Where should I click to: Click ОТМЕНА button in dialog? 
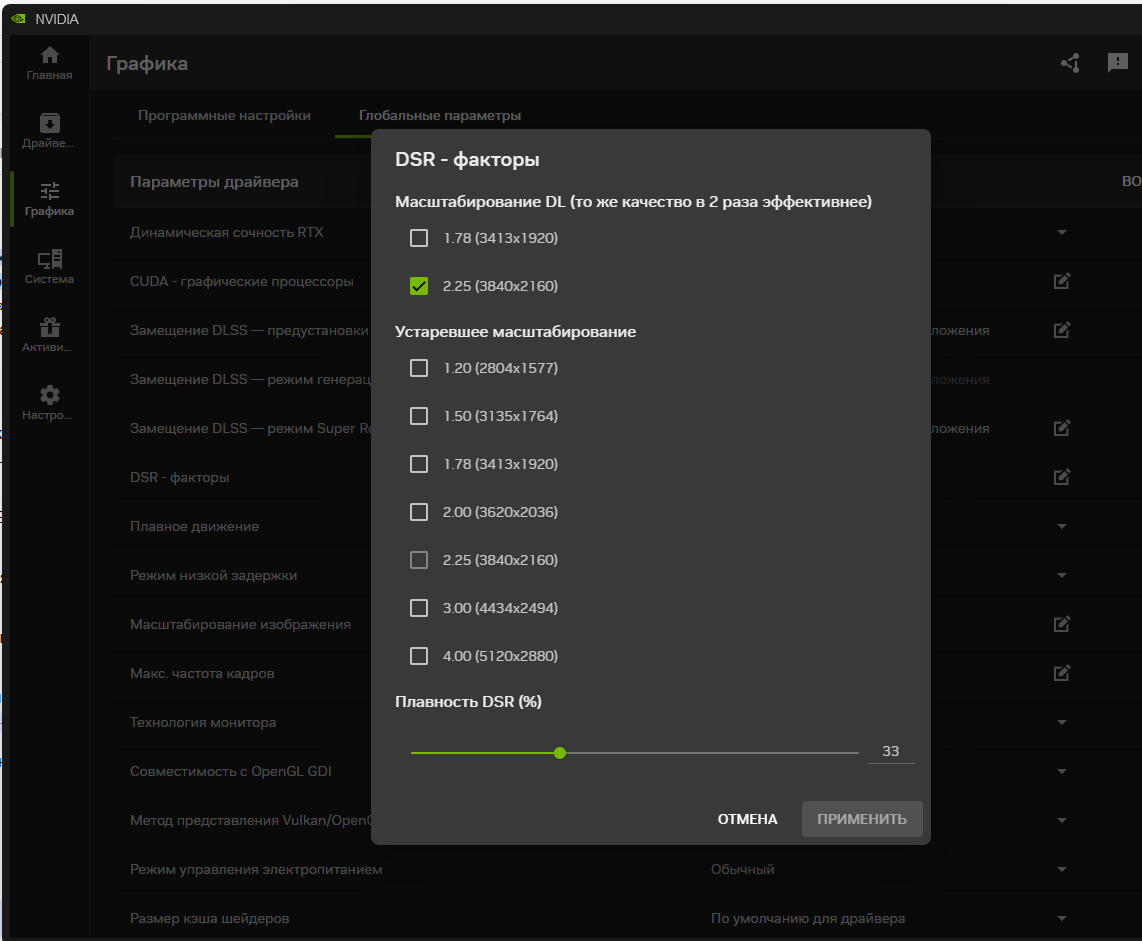747,819
